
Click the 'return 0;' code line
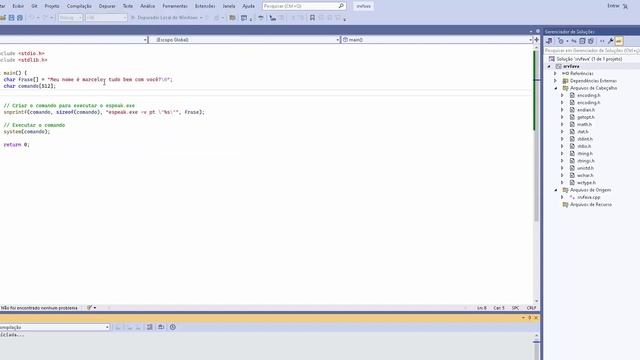point(16,144)
